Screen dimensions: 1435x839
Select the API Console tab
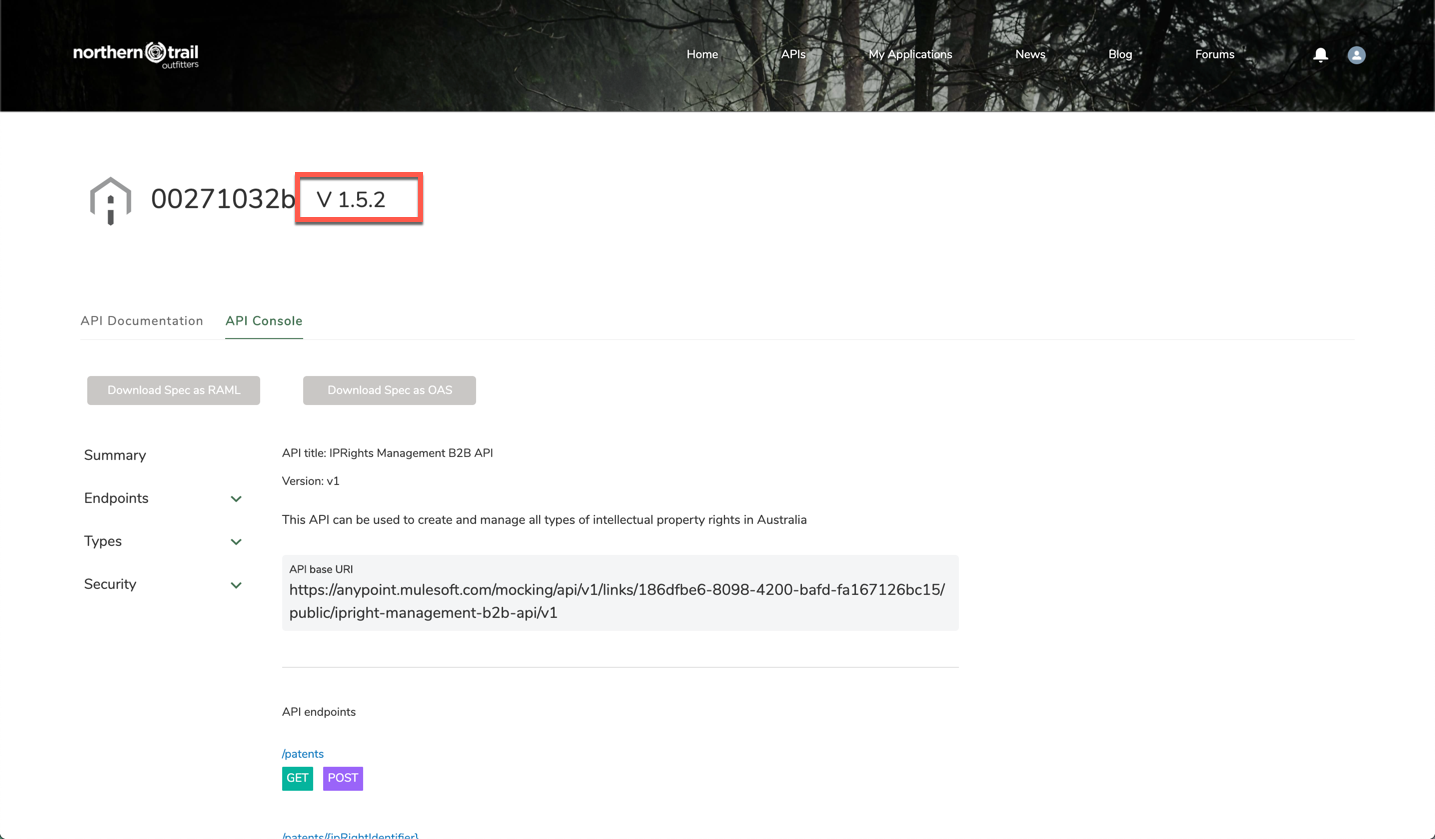(264, 321)
